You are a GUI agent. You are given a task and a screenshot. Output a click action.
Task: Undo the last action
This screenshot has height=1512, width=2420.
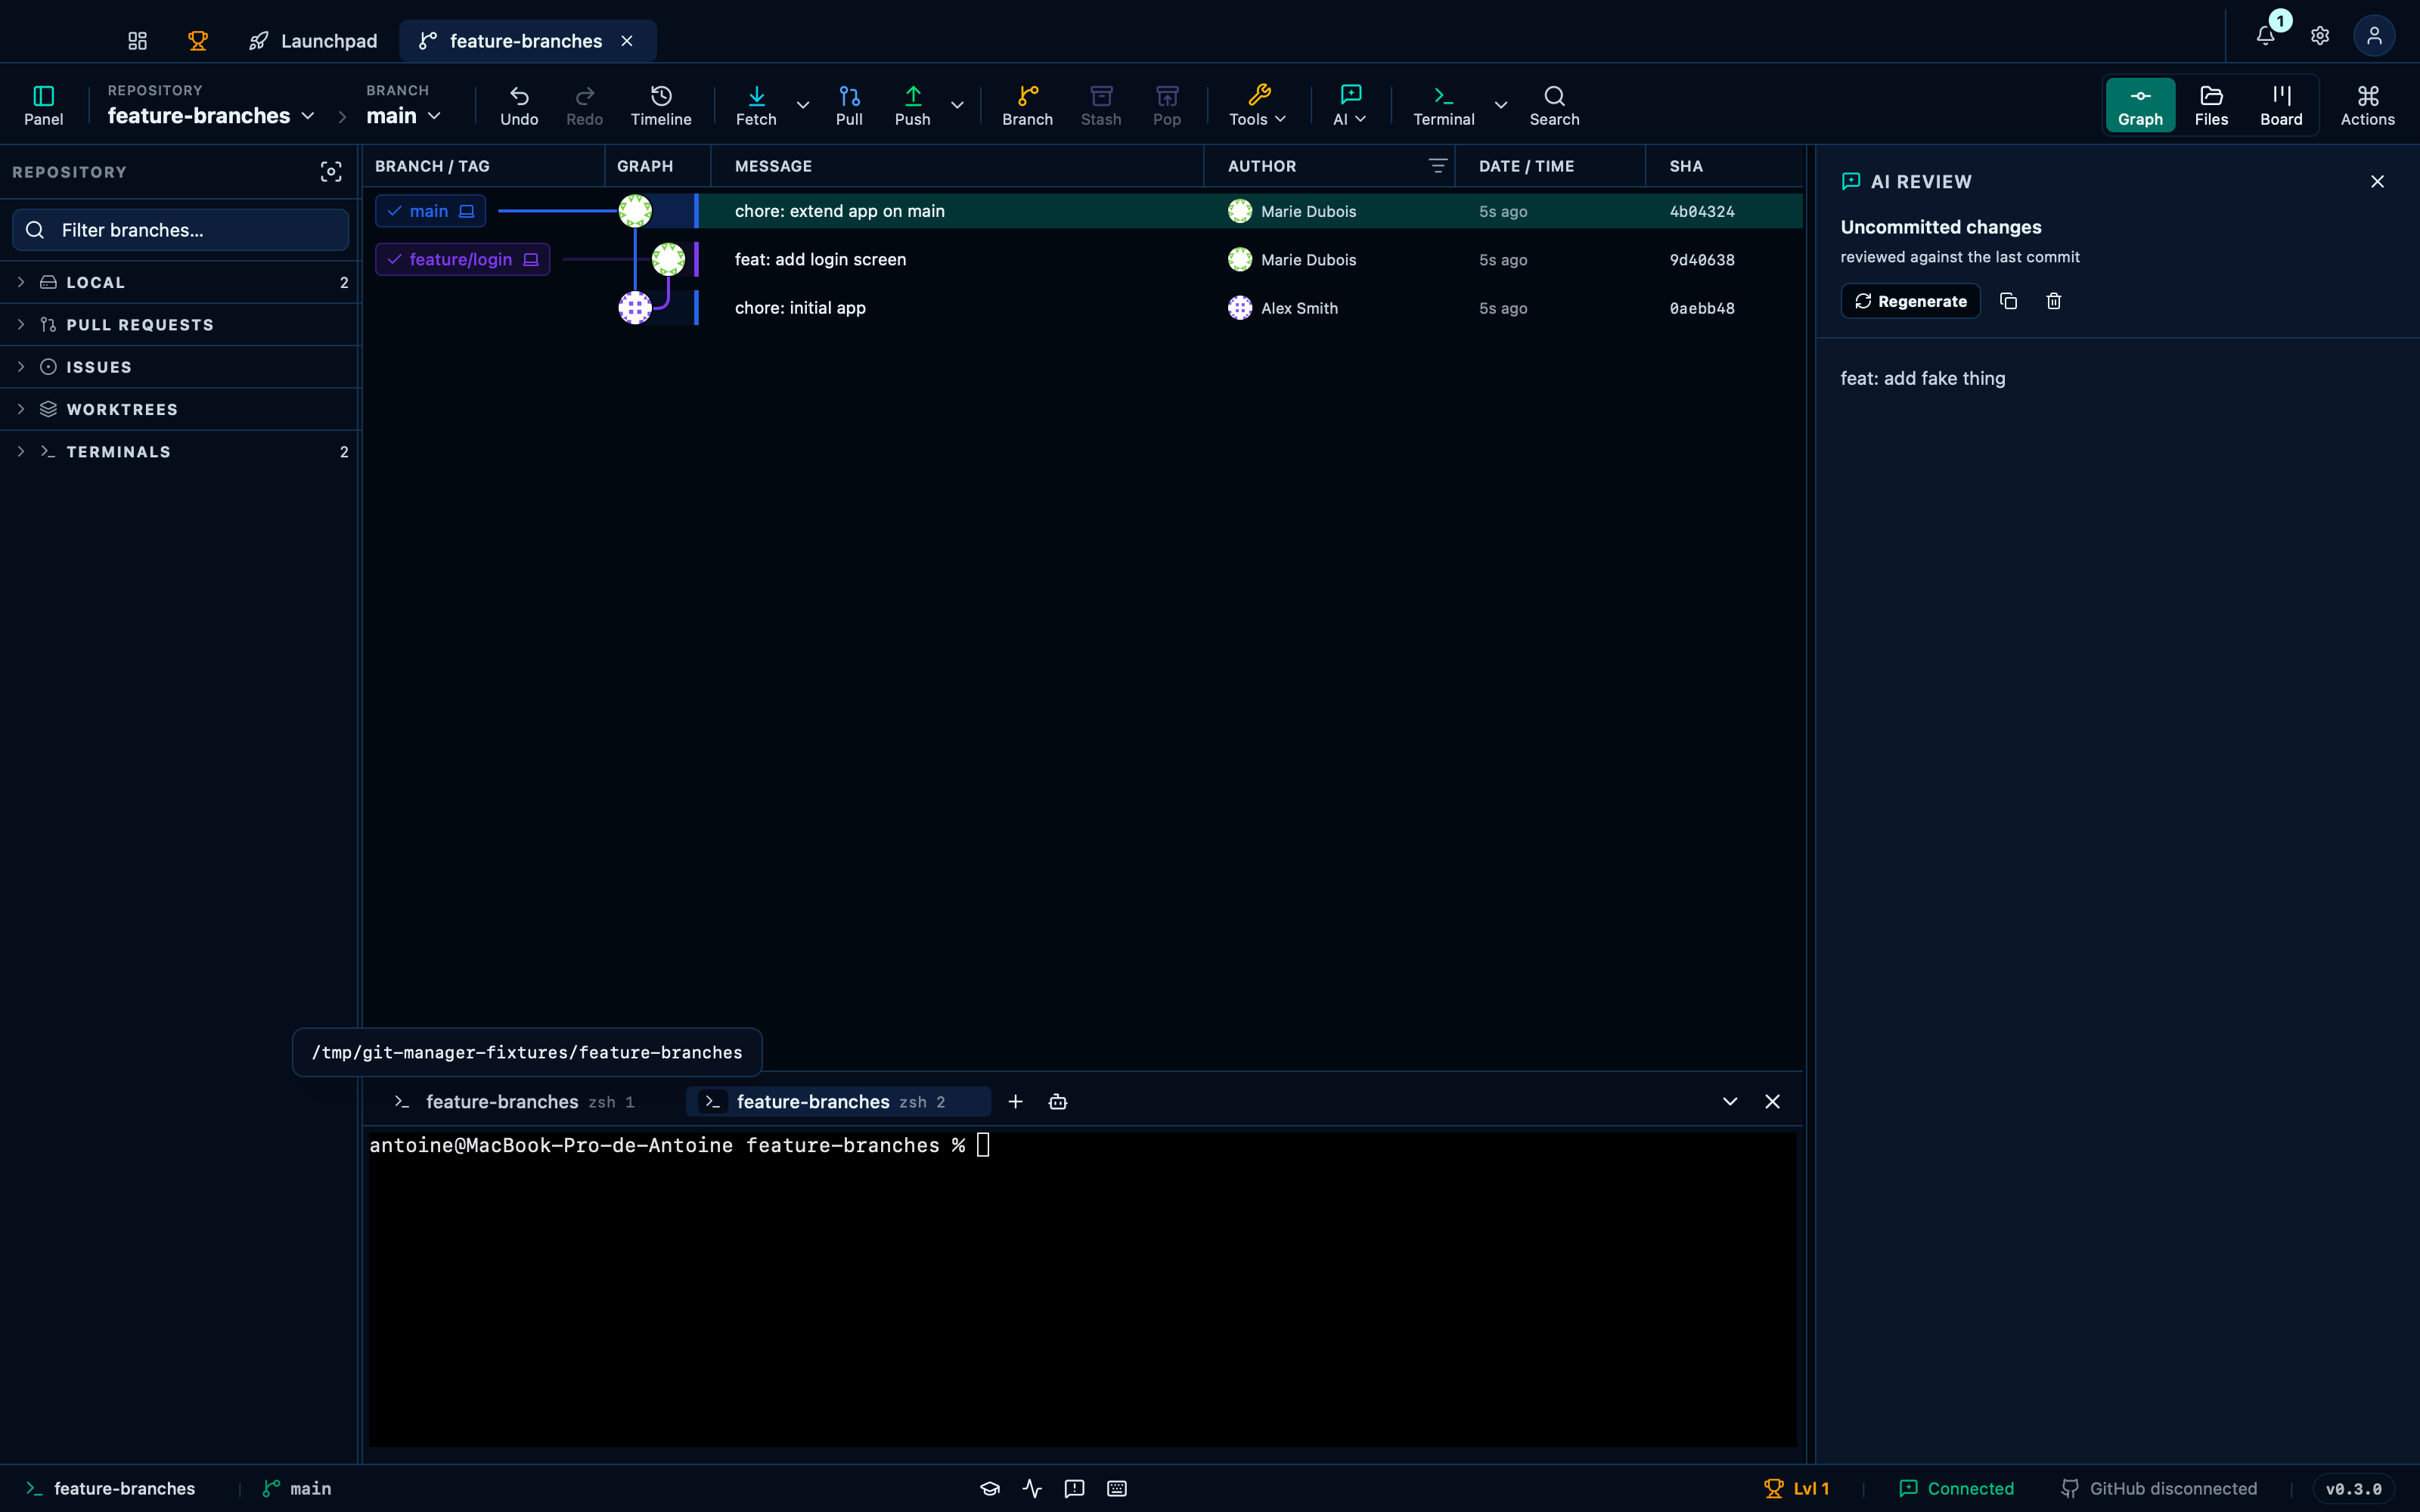(x=519, y=105)
